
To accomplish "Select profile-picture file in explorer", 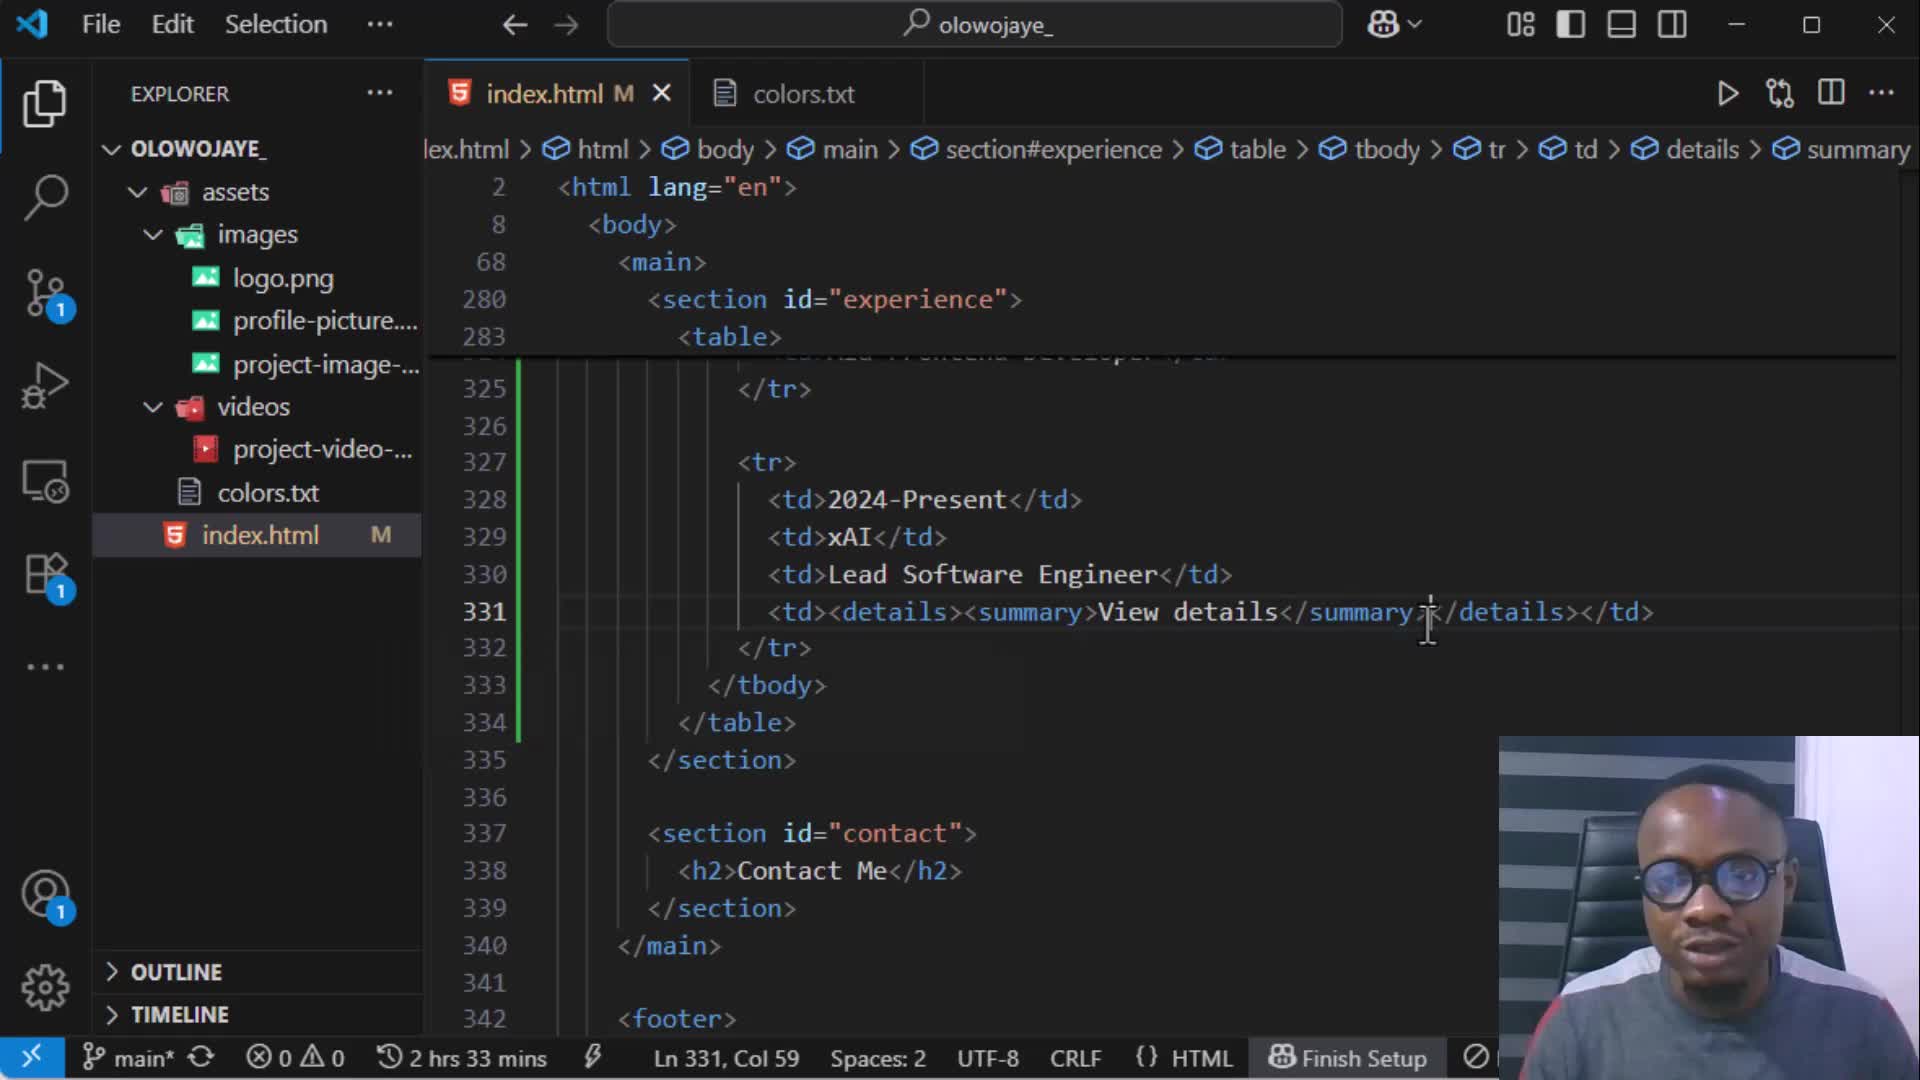I will [257, 321].
